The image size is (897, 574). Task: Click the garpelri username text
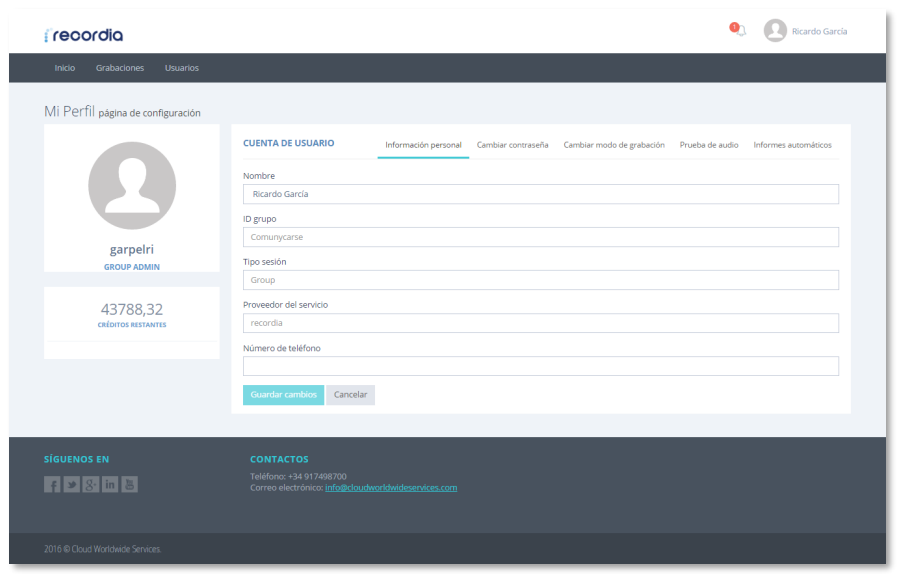(x=132, y=250)
